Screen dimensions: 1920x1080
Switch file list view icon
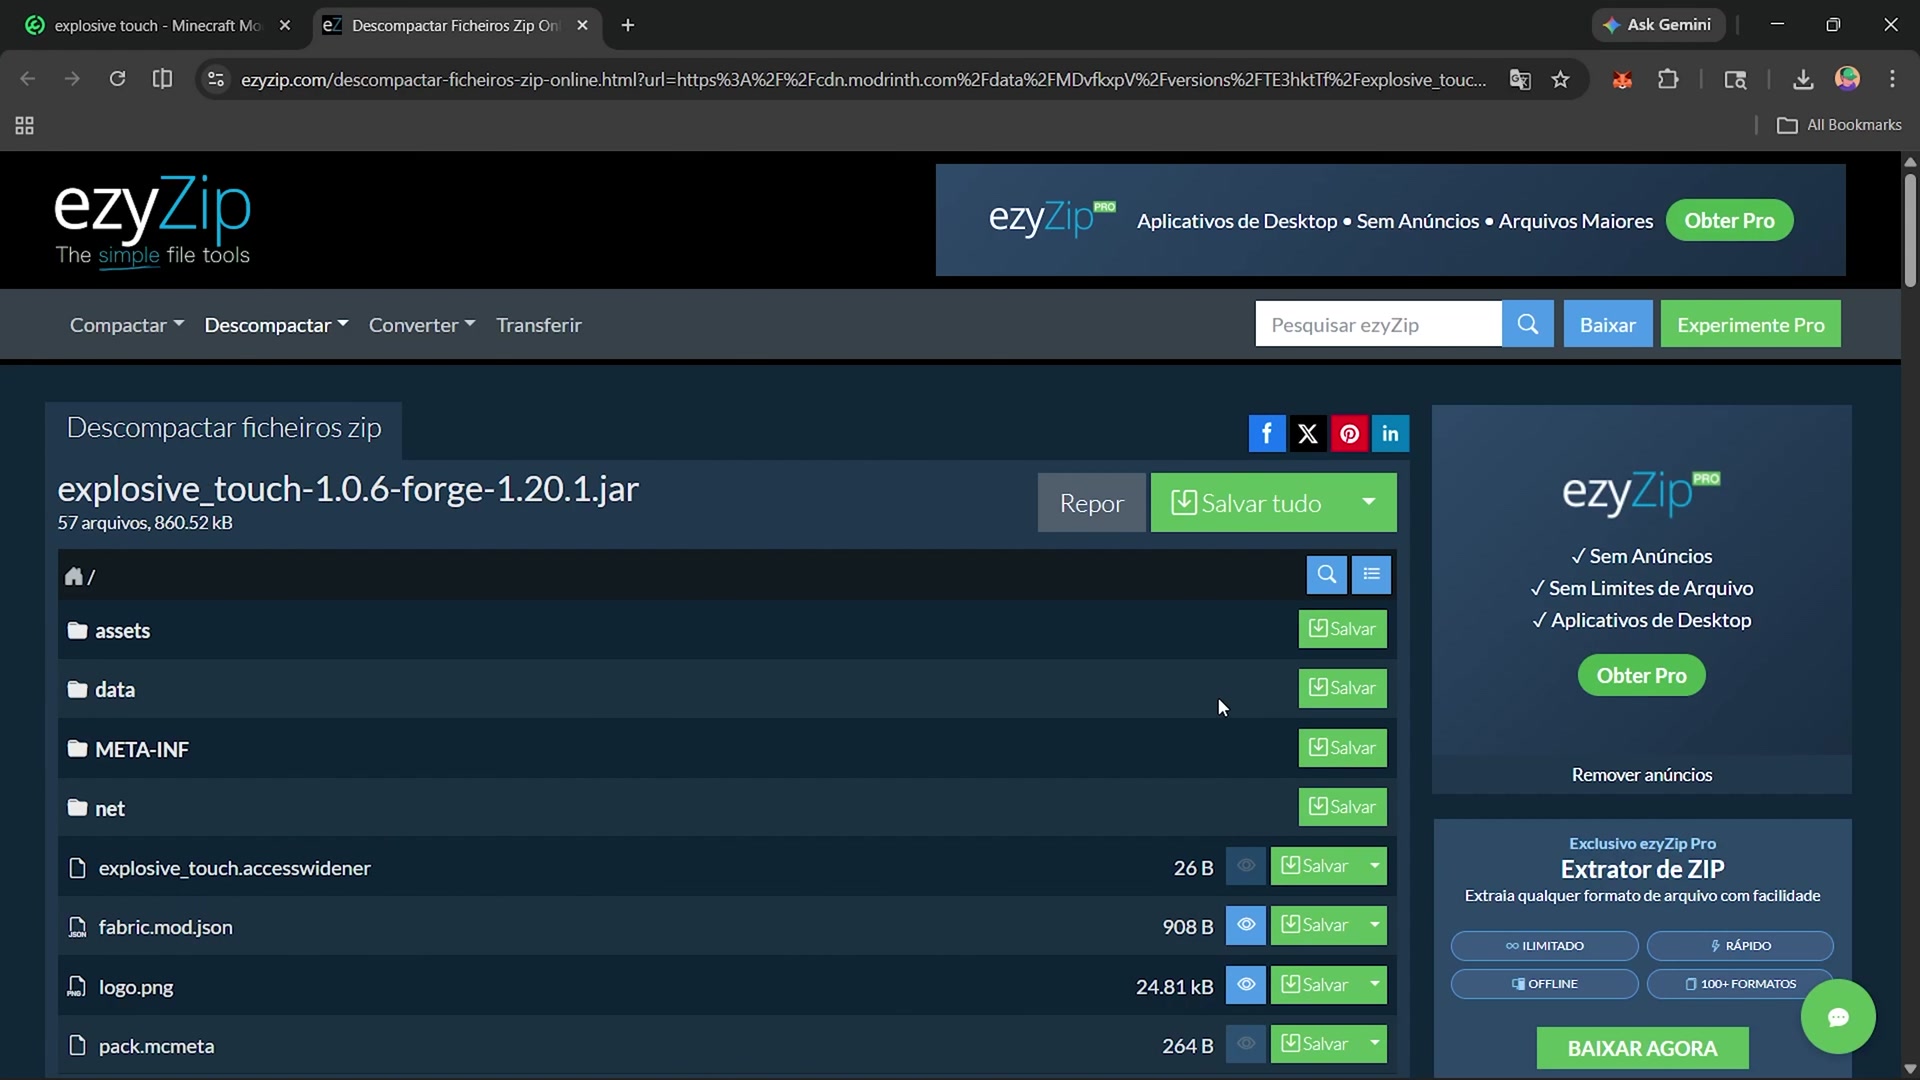click(x=1371, y=574)
